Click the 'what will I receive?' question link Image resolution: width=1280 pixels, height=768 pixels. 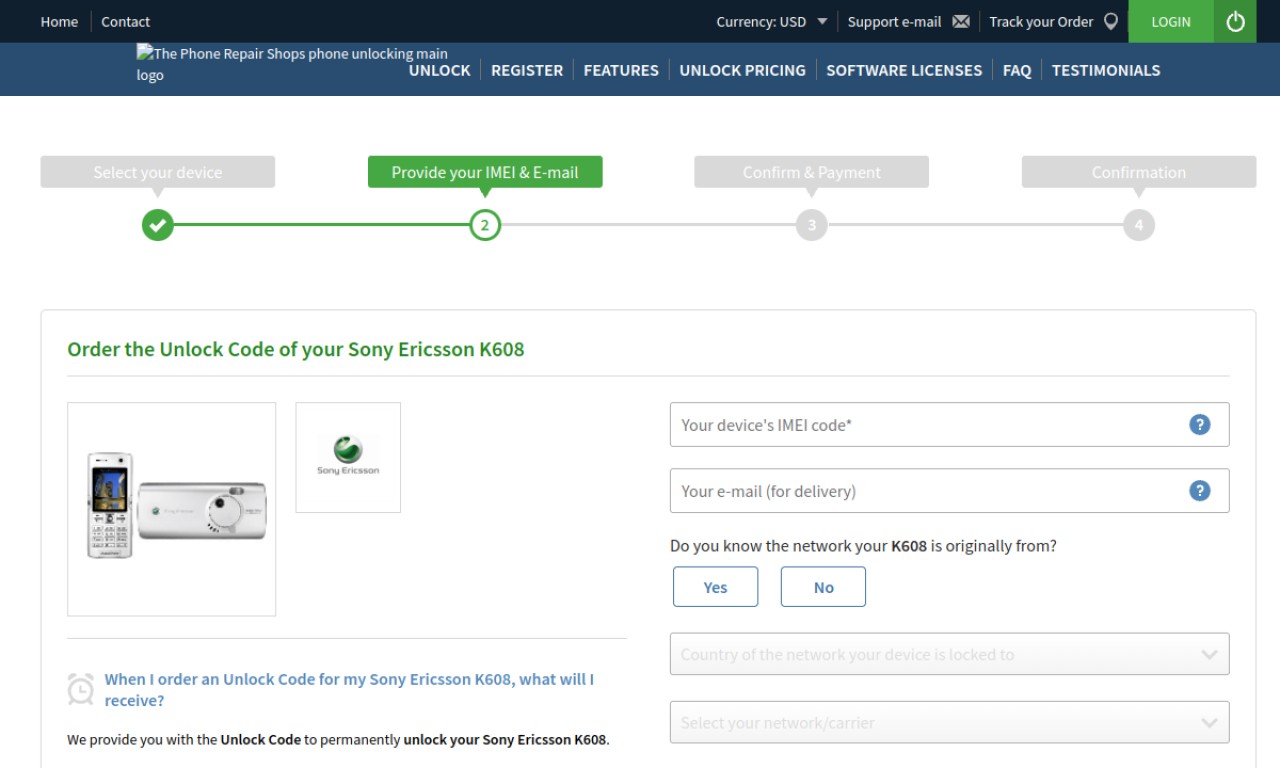coord(349,689)
